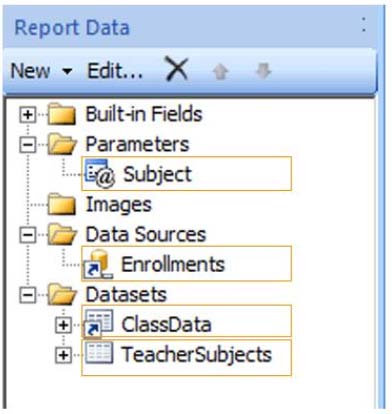Click the move up arrow icon
Image resolution: width=392 pixels, height=414 pixels.
click(x=220, y=71)
